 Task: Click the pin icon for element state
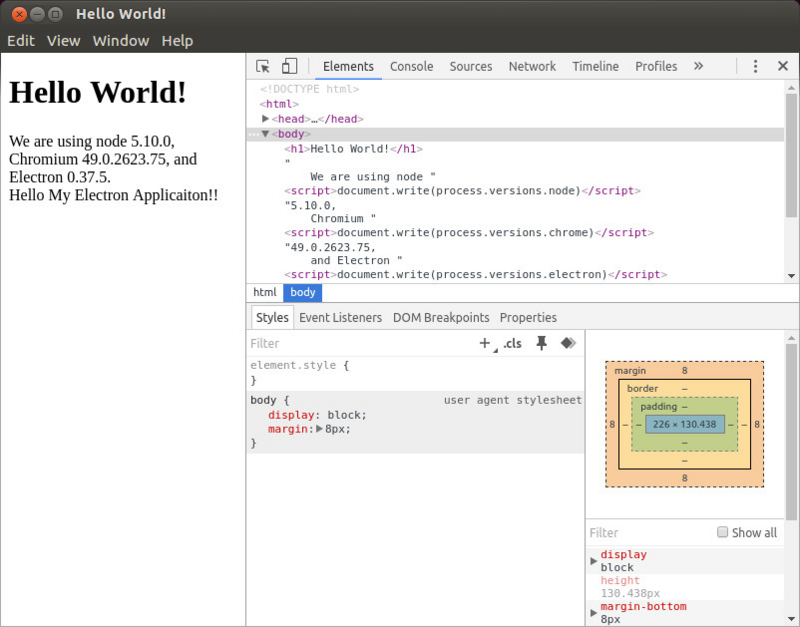[542, 343]
